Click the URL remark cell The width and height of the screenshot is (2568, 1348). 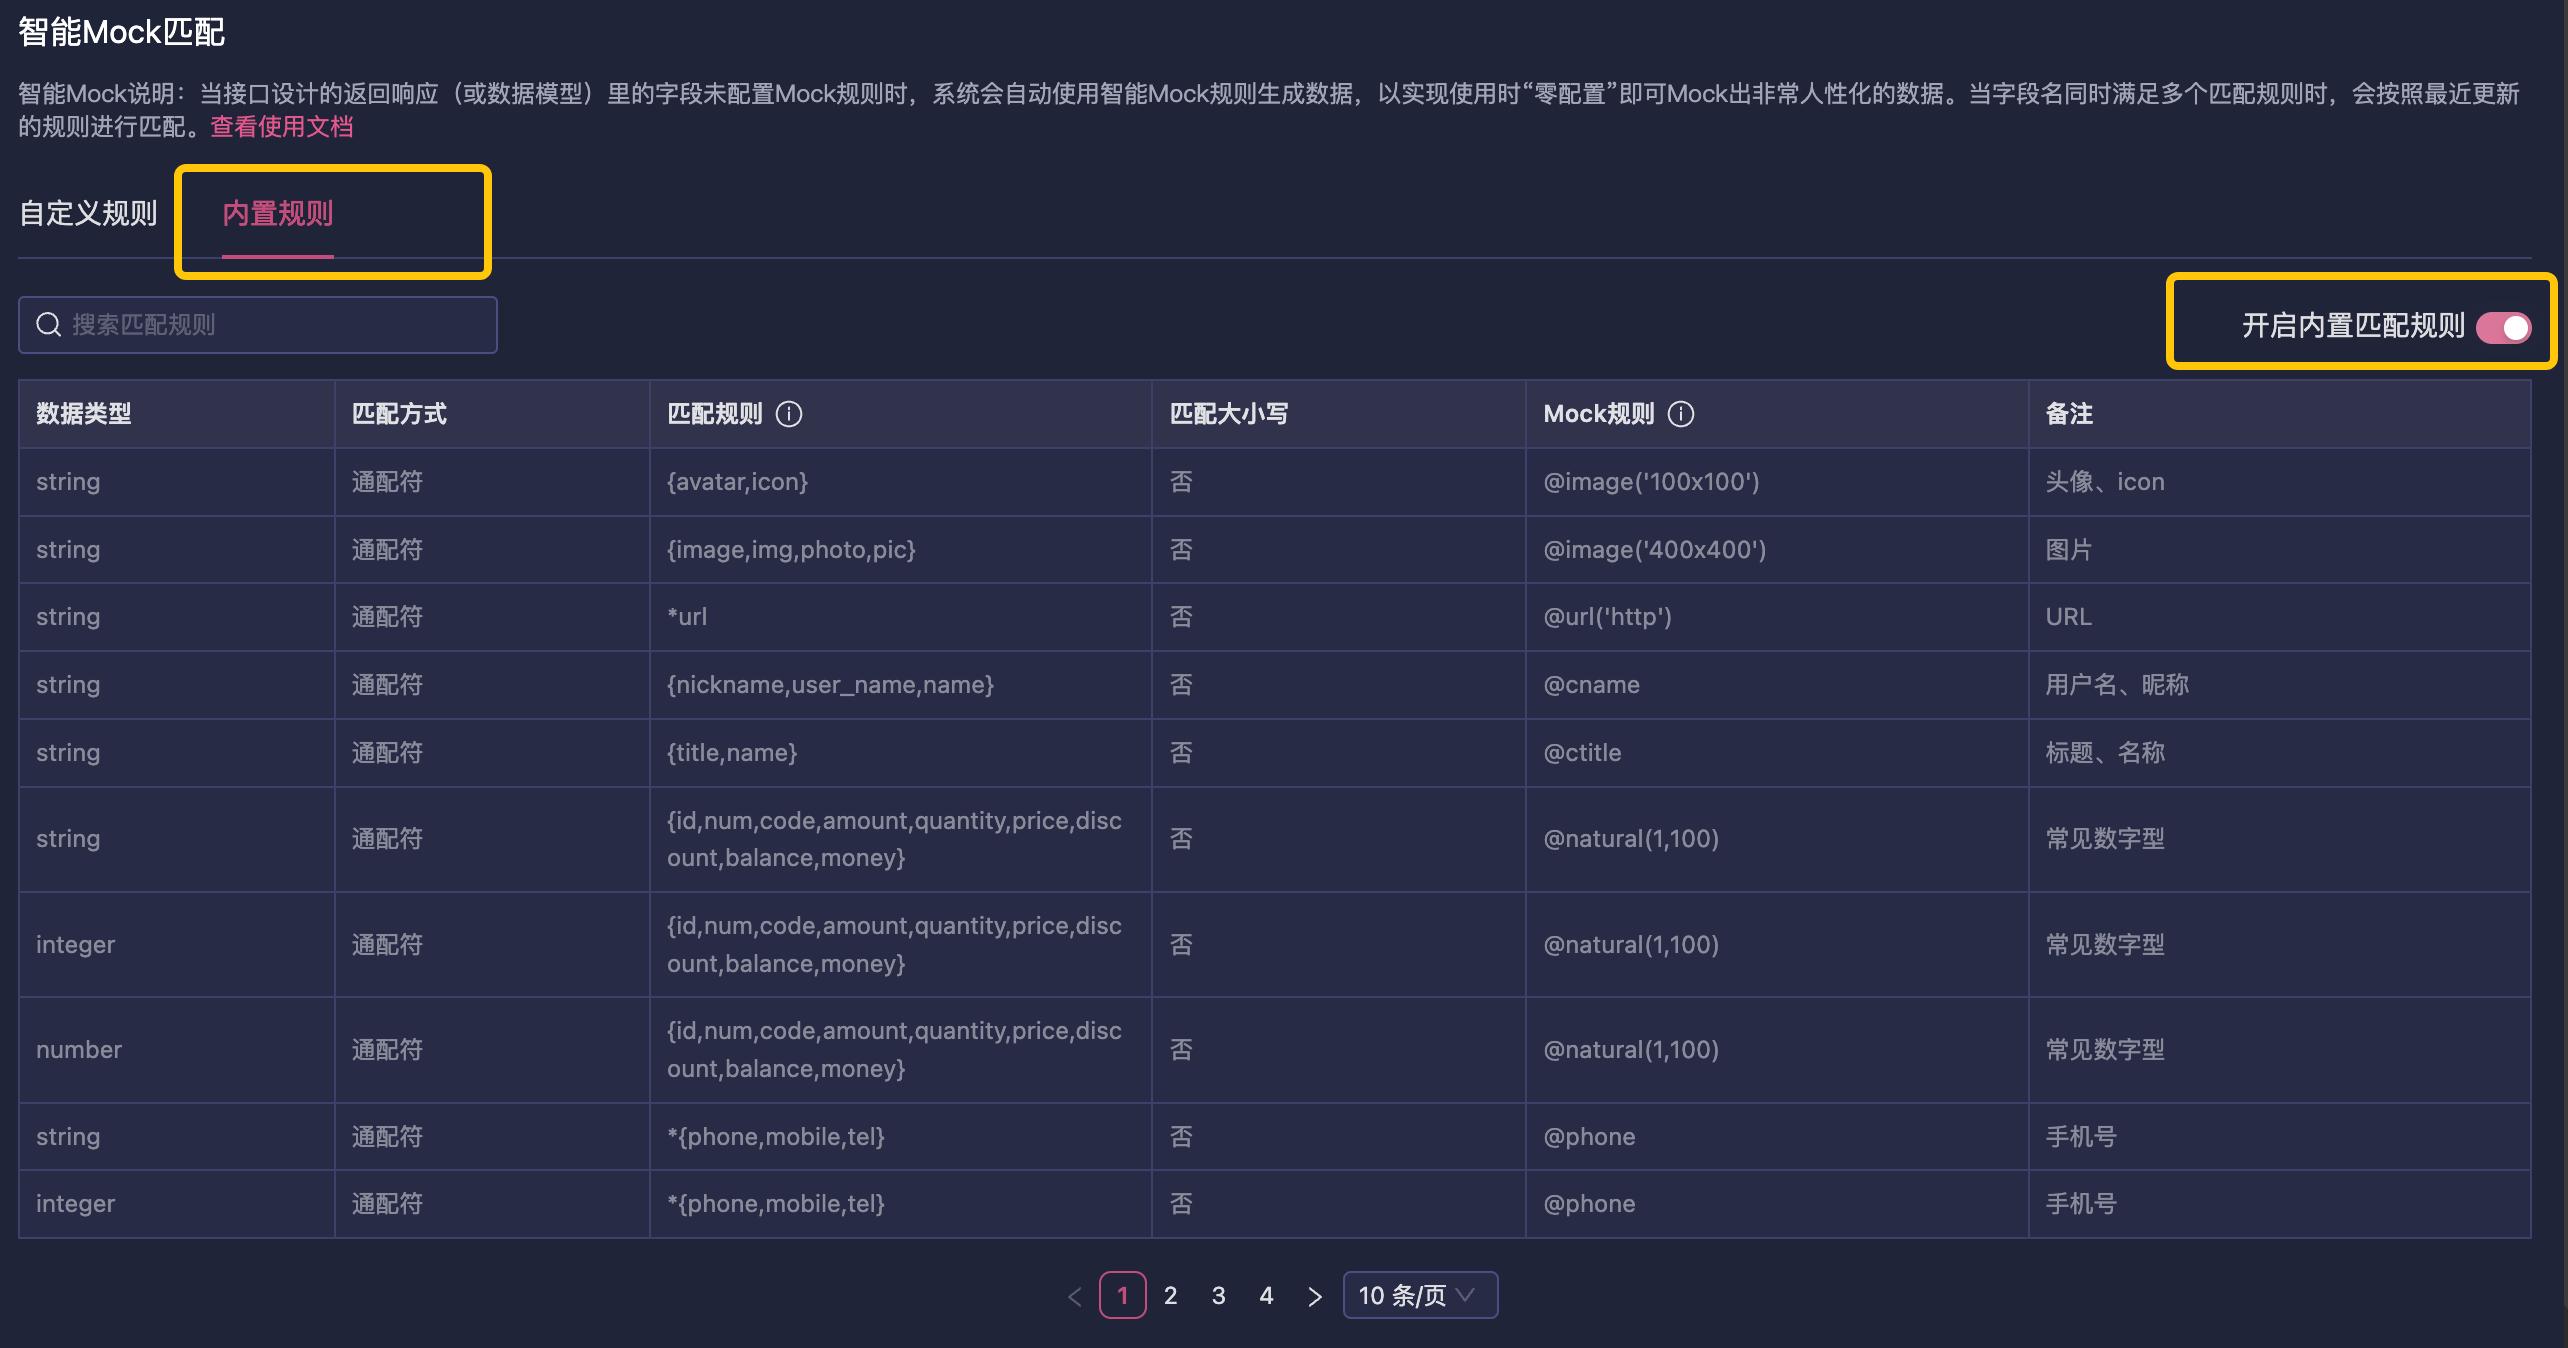[2279, 617]
